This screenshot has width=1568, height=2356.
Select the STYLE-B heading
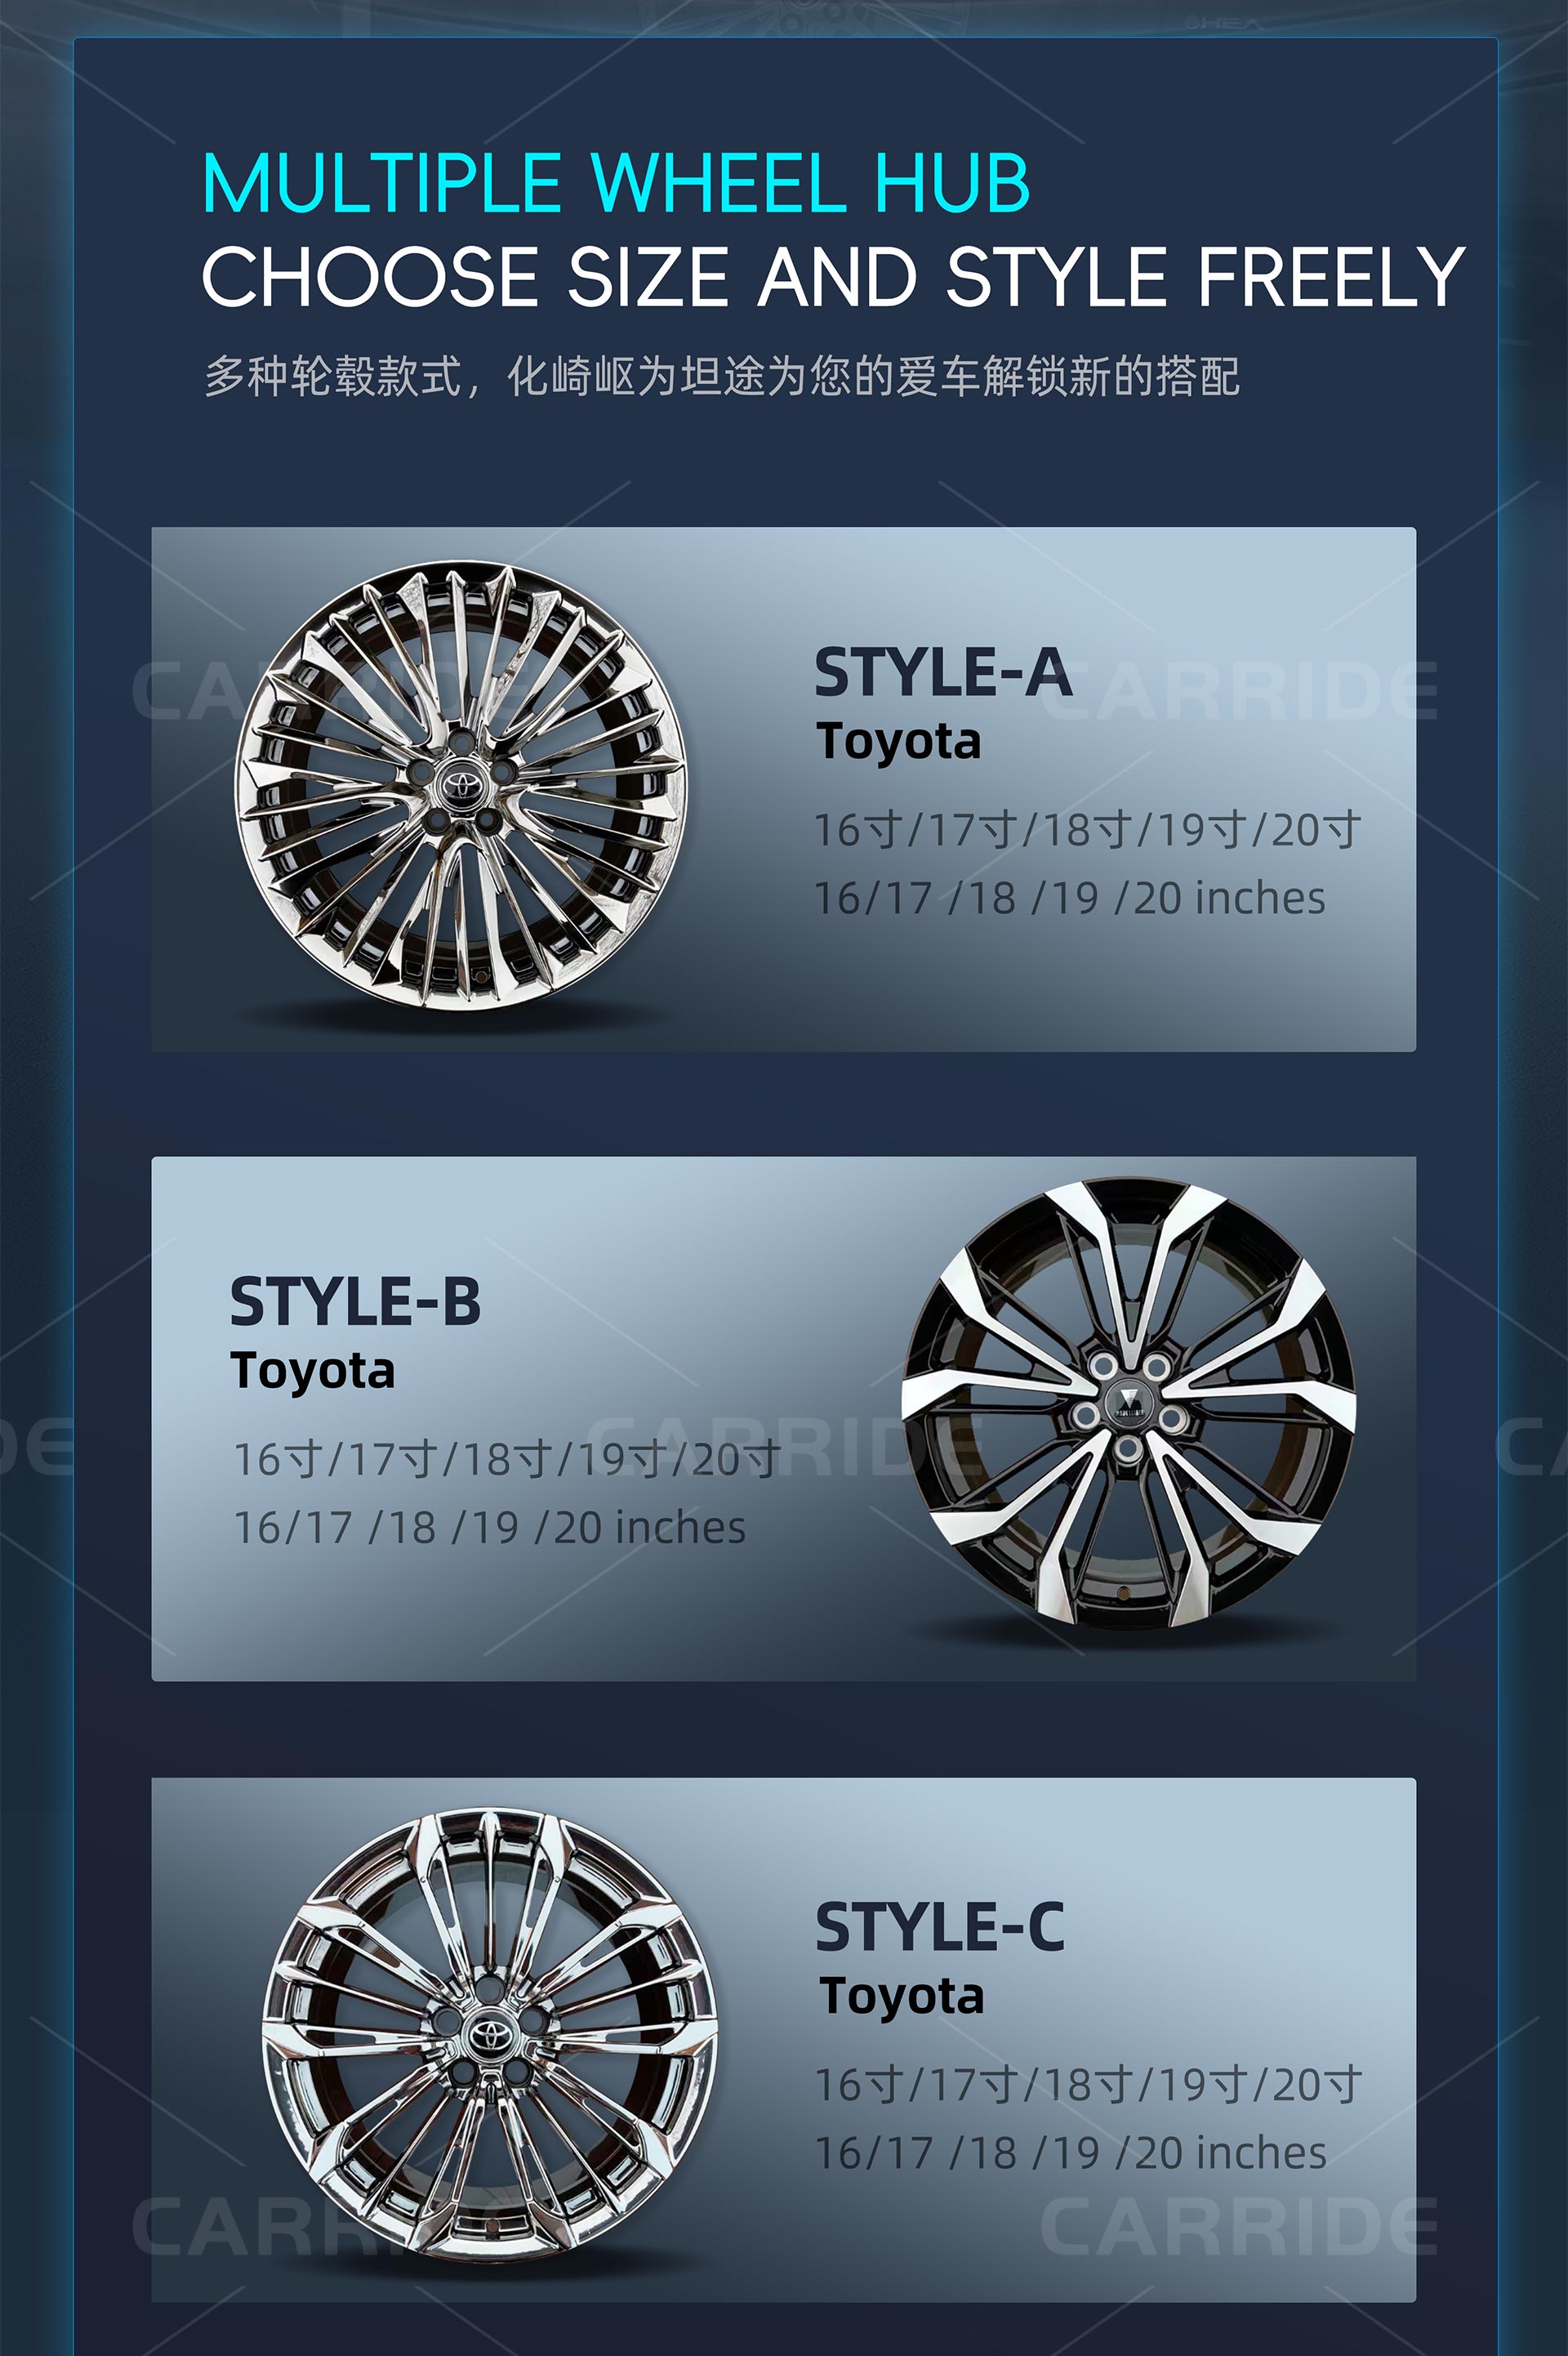[x=355, y=1302]
